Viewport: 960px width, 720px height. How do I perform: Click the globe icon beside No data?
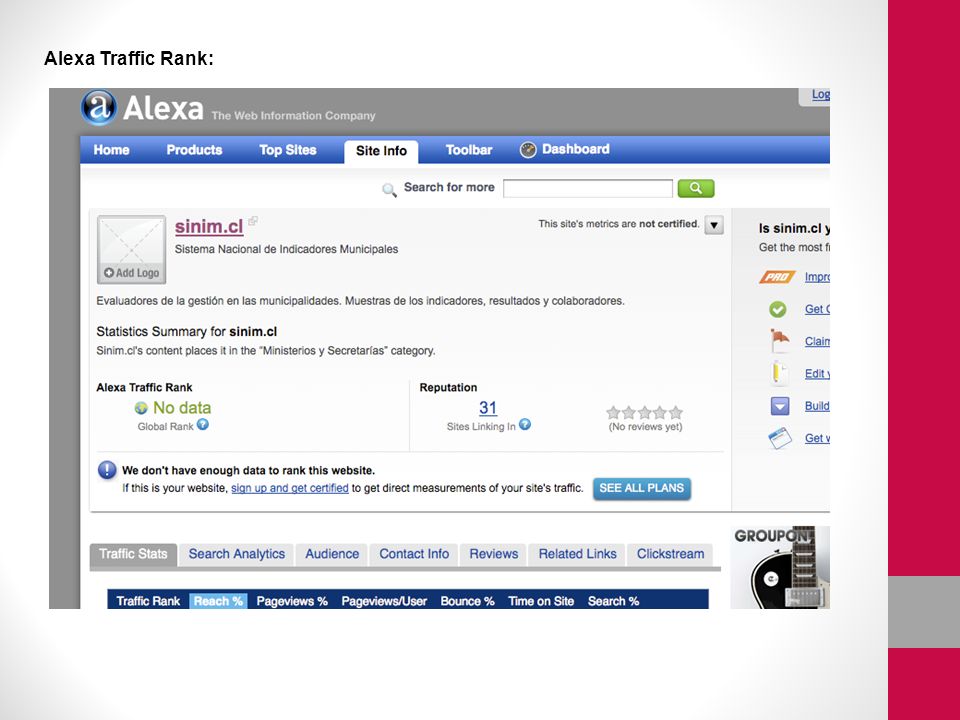point(141,408)
